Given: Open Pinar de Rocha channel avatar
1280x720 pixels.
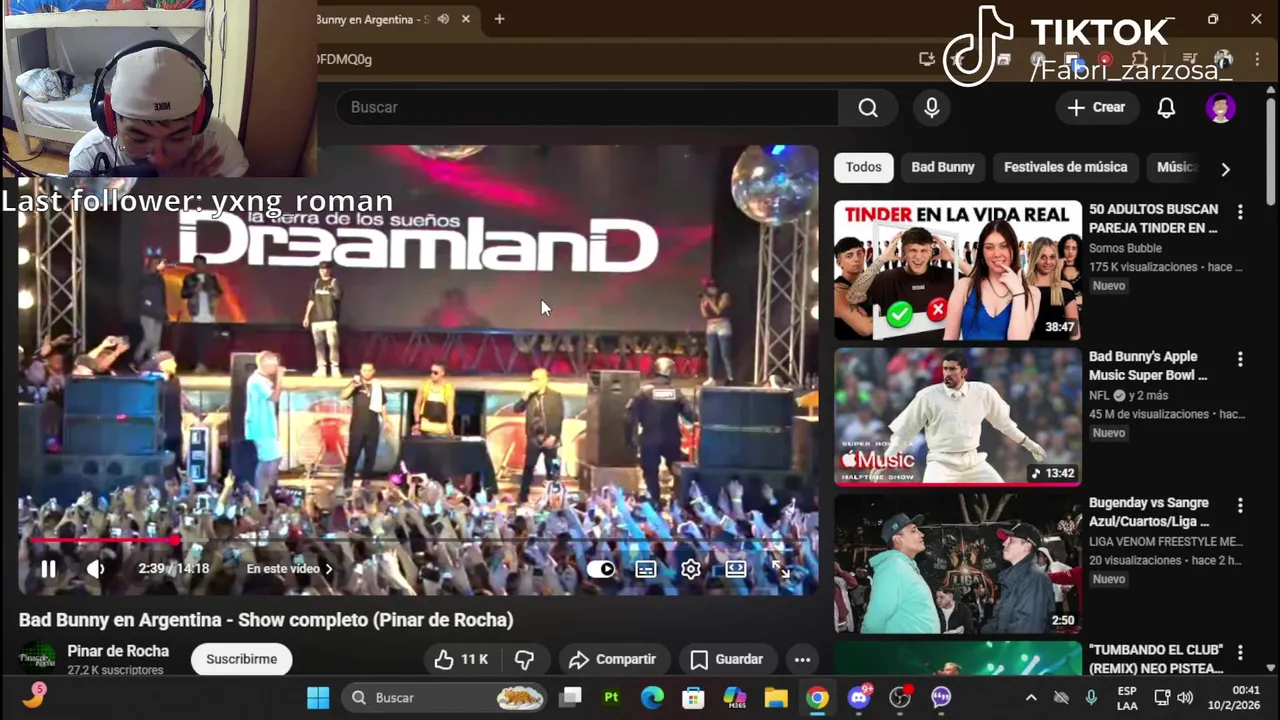Looking at the screenshot, I should point(38,658).
